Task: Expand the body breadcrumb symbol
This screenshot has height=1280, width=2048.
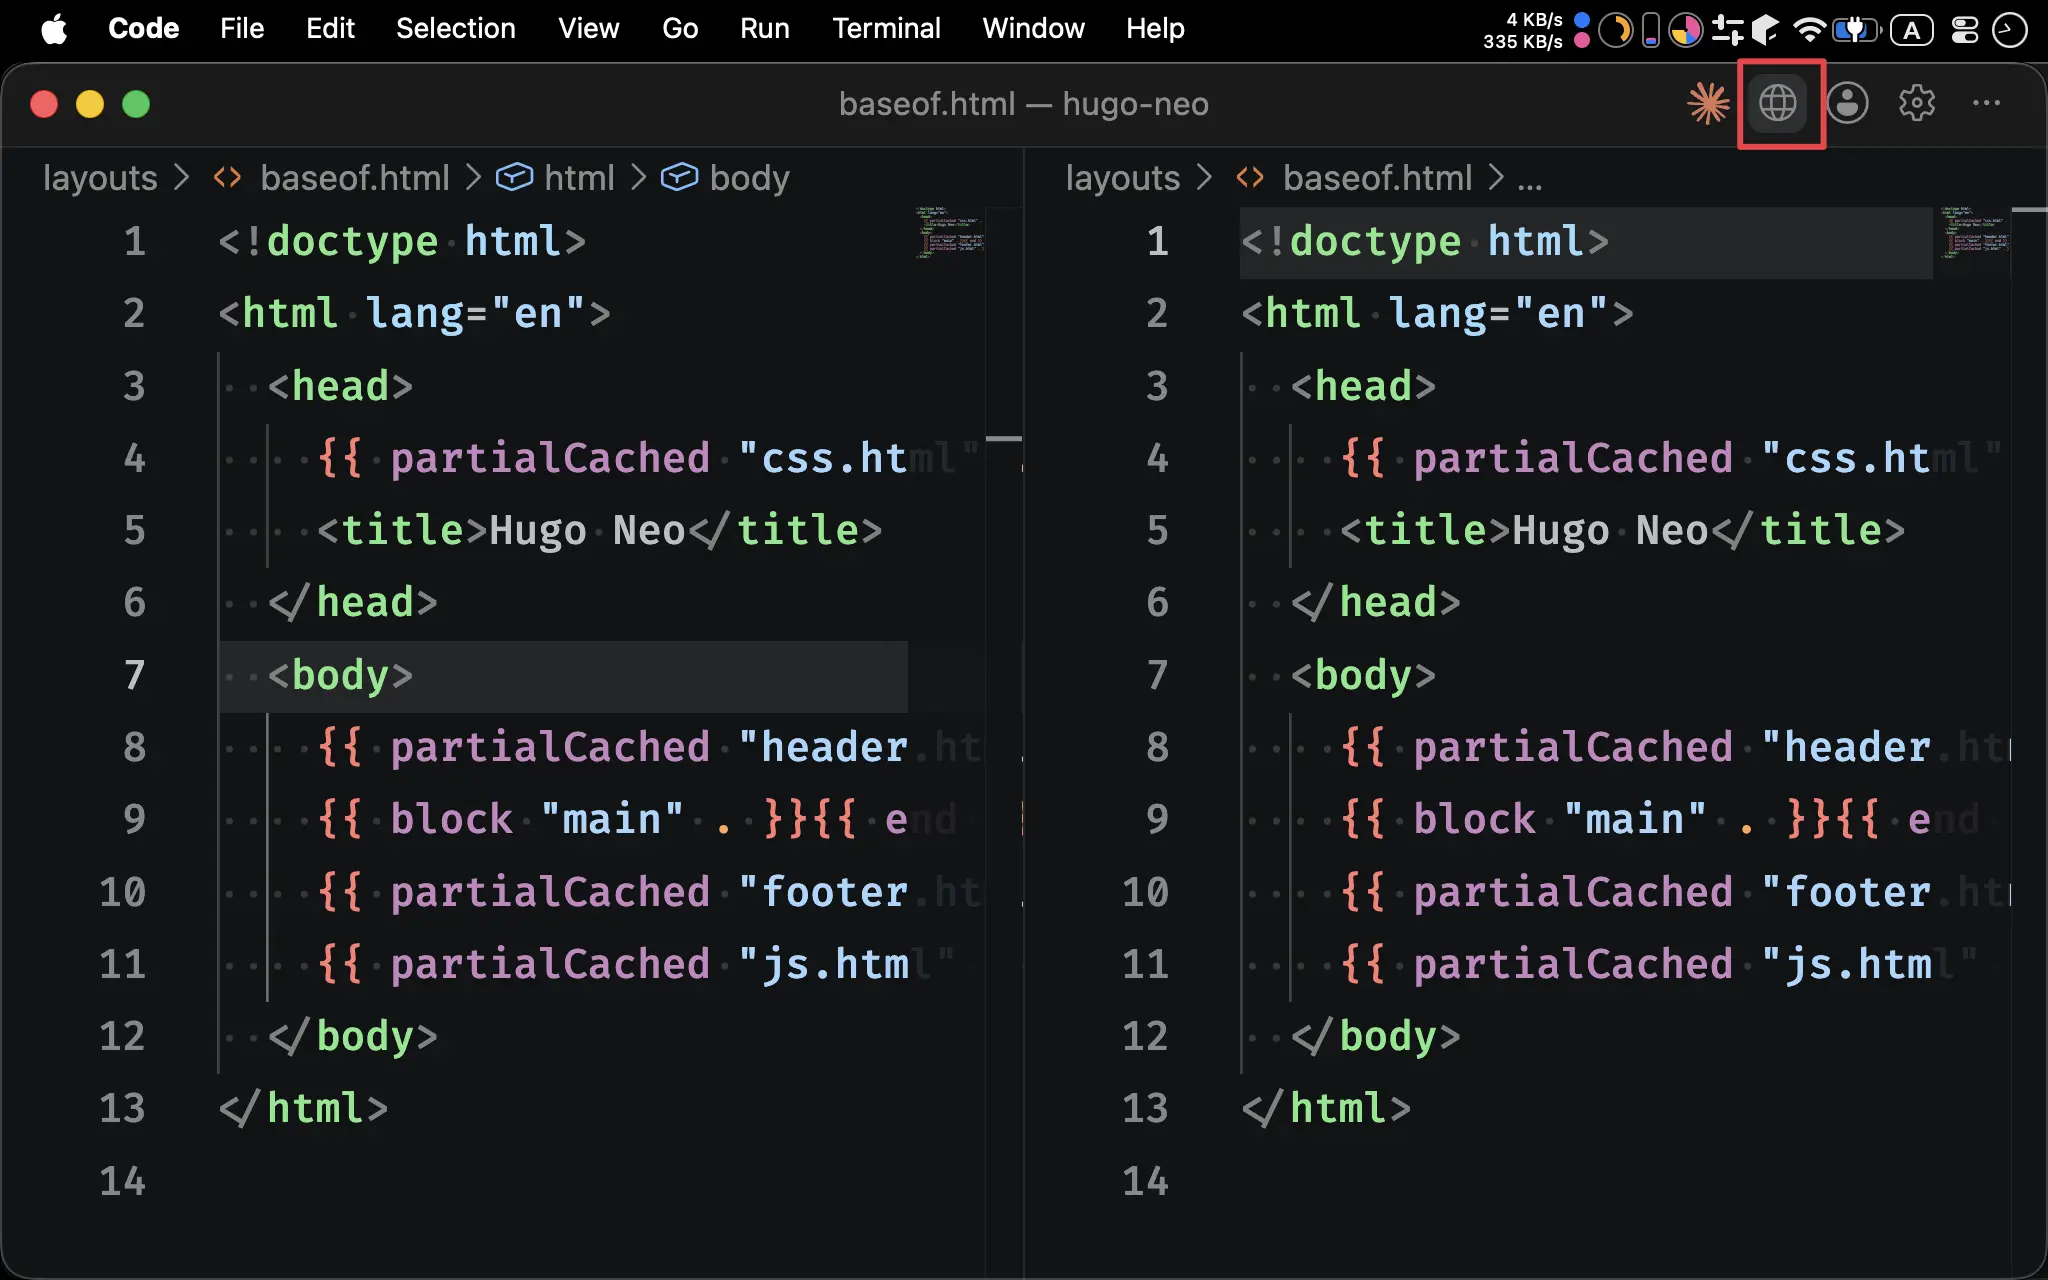Action: click(x=749, y=177)
